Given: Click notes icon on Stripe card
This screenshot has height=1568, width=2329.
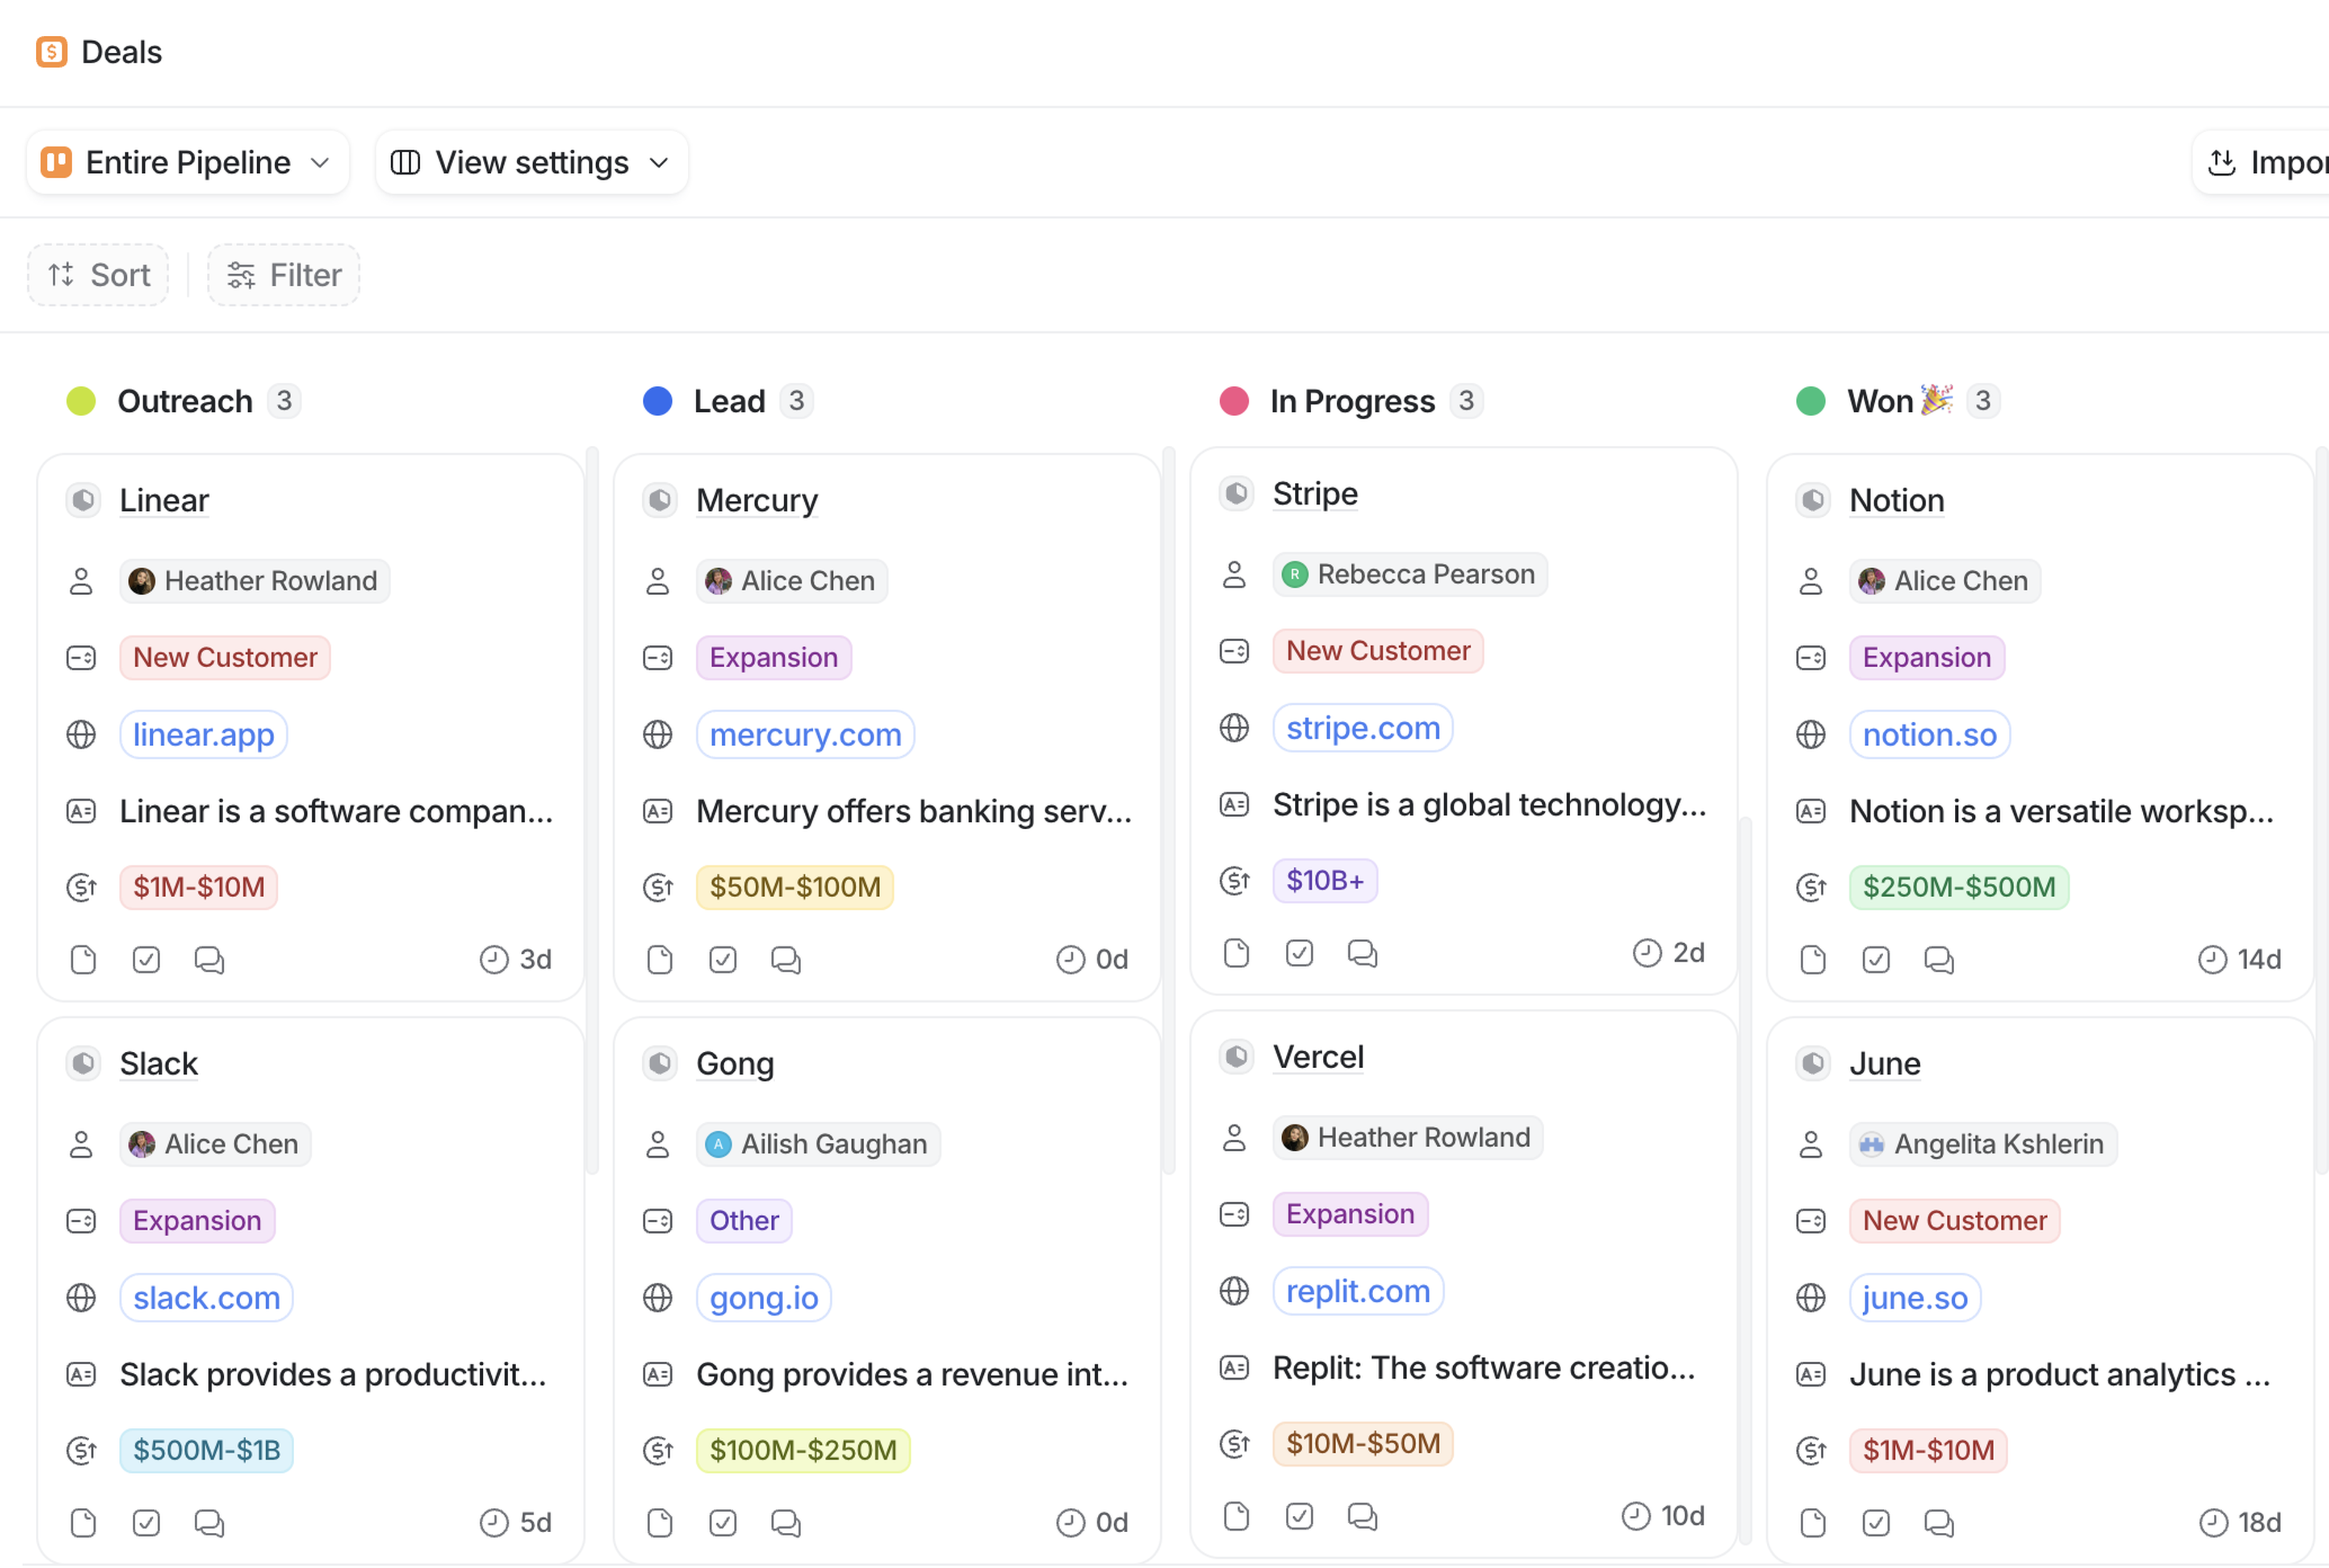Looking at the screenshot, I should click(1237, 953).
